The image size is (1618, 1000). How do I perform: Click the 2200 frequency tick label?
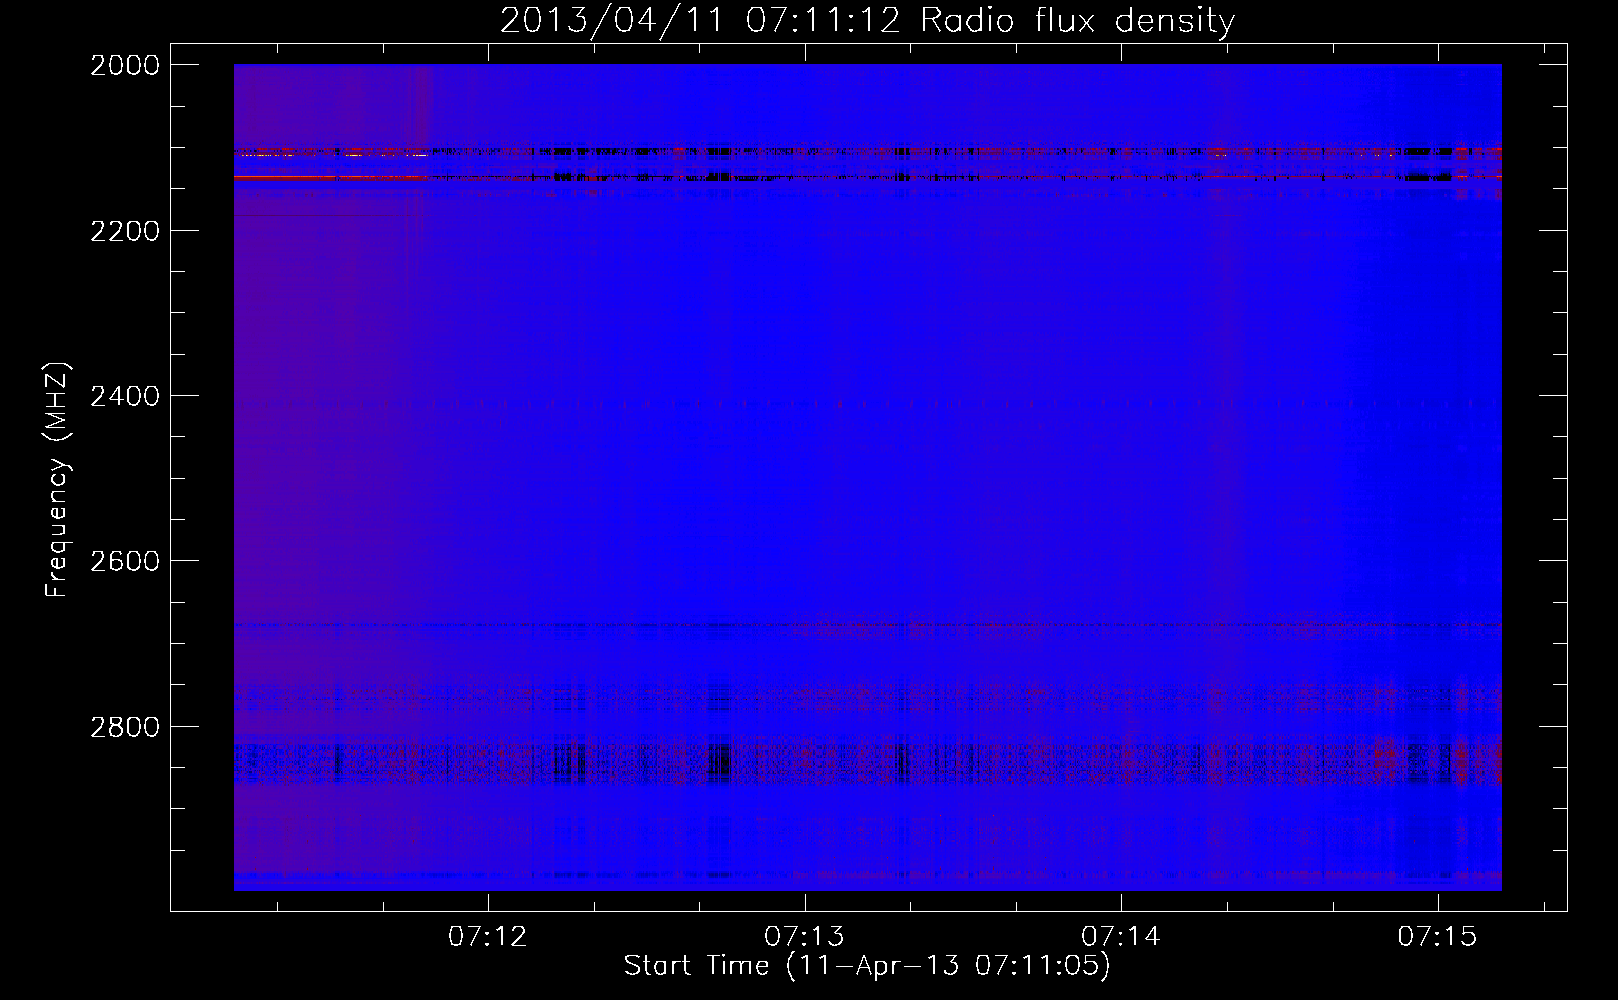[x=125, y=231]
